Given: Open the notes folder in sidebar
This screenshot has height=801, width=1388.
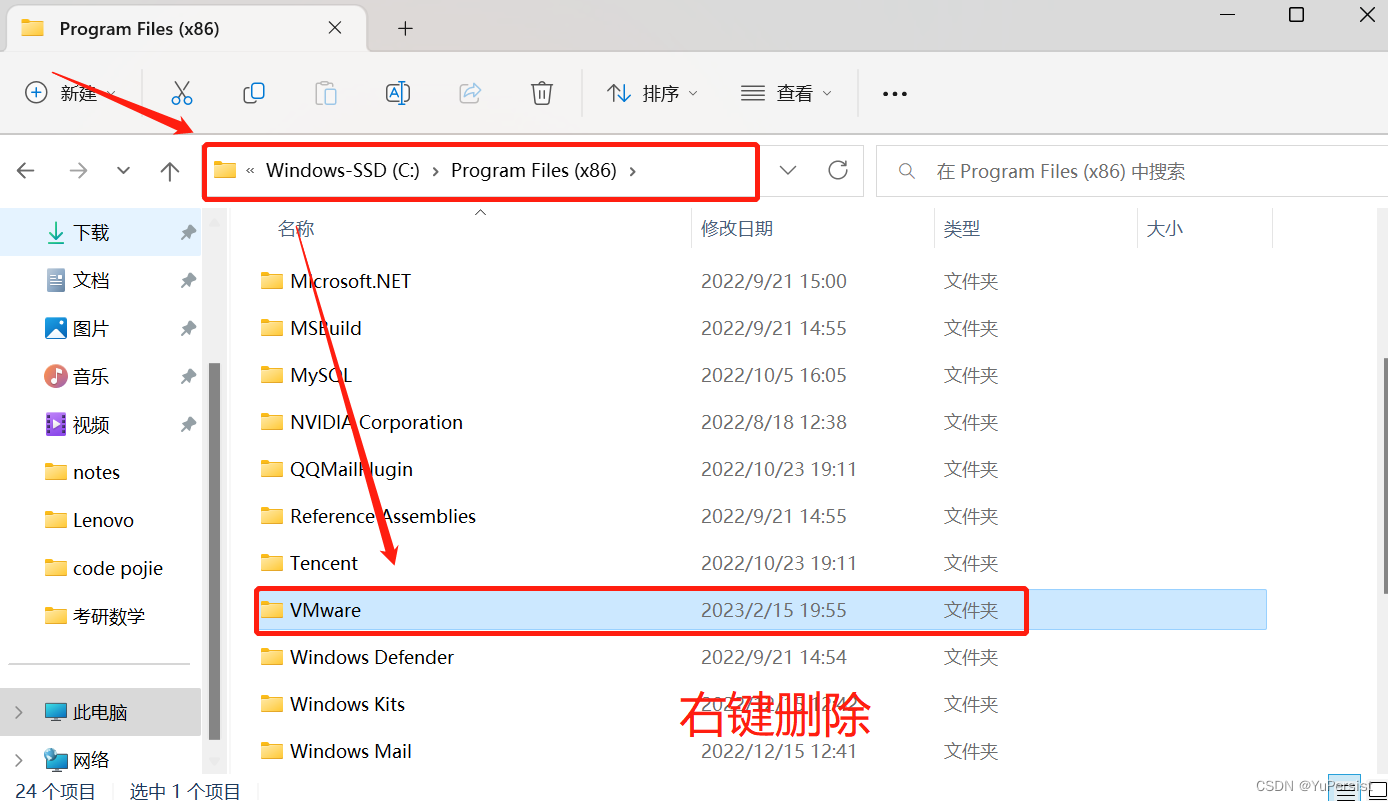Looking at the screenshot, I should [96, 472].
